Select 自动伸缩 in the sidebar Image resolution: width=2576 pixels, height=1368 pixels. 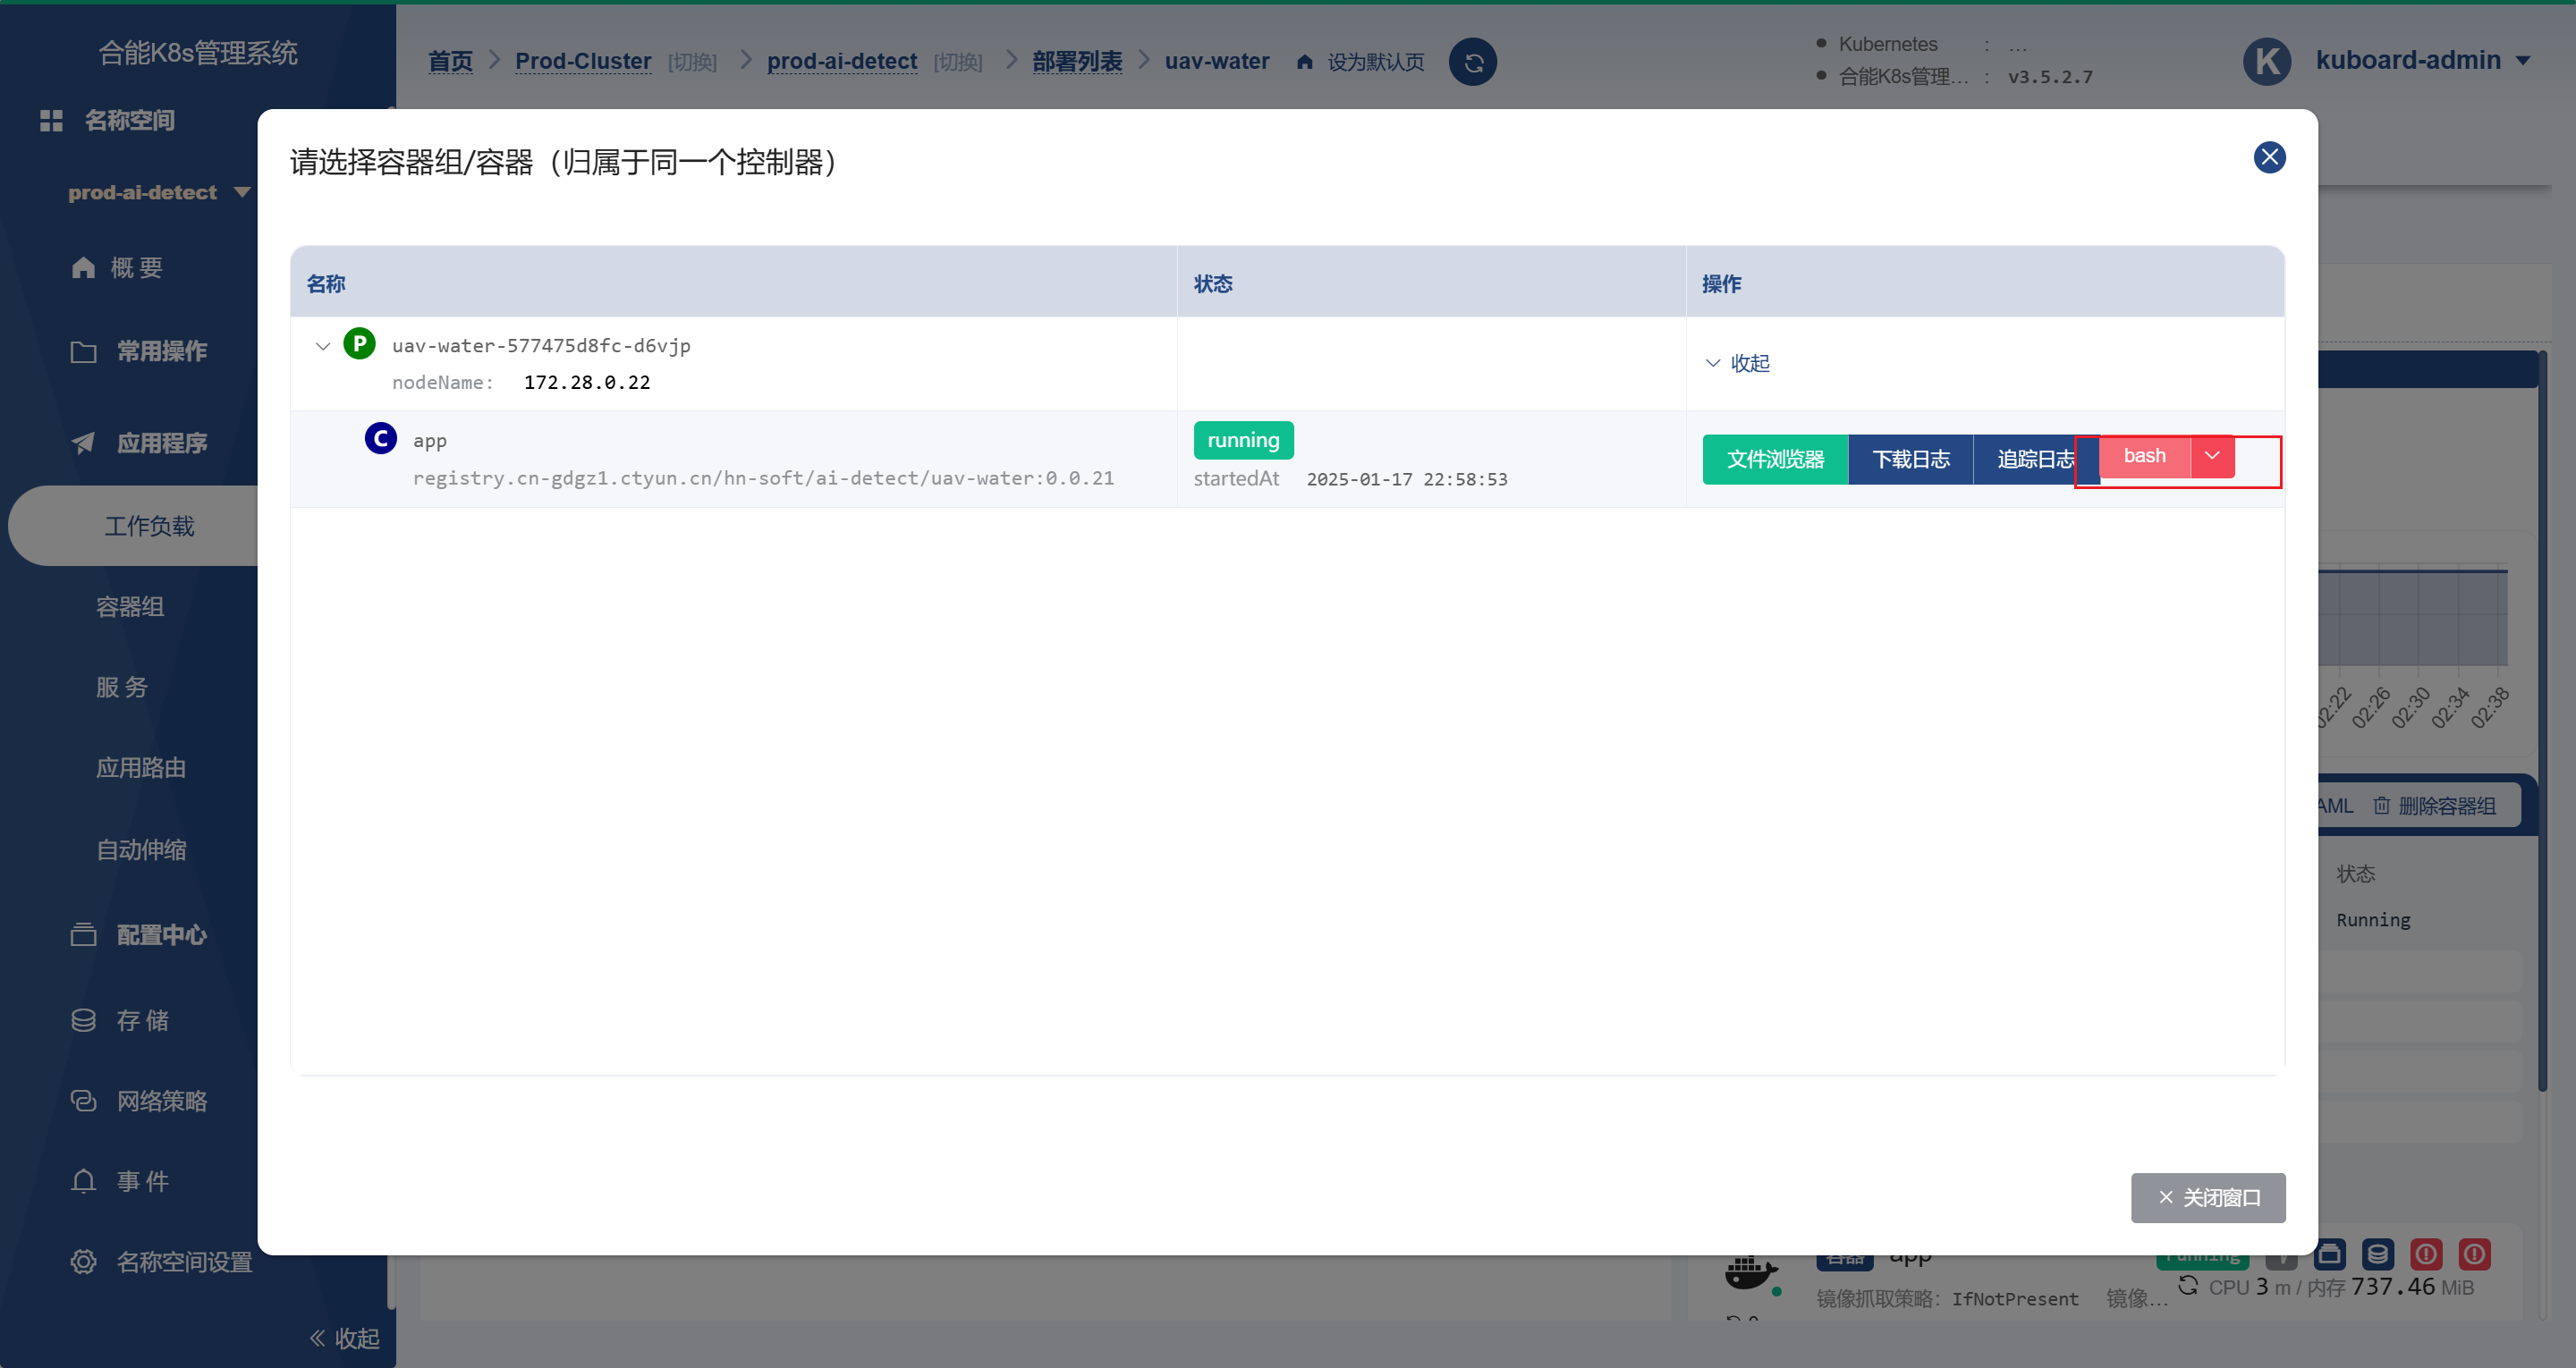click(x=141, y=850)
